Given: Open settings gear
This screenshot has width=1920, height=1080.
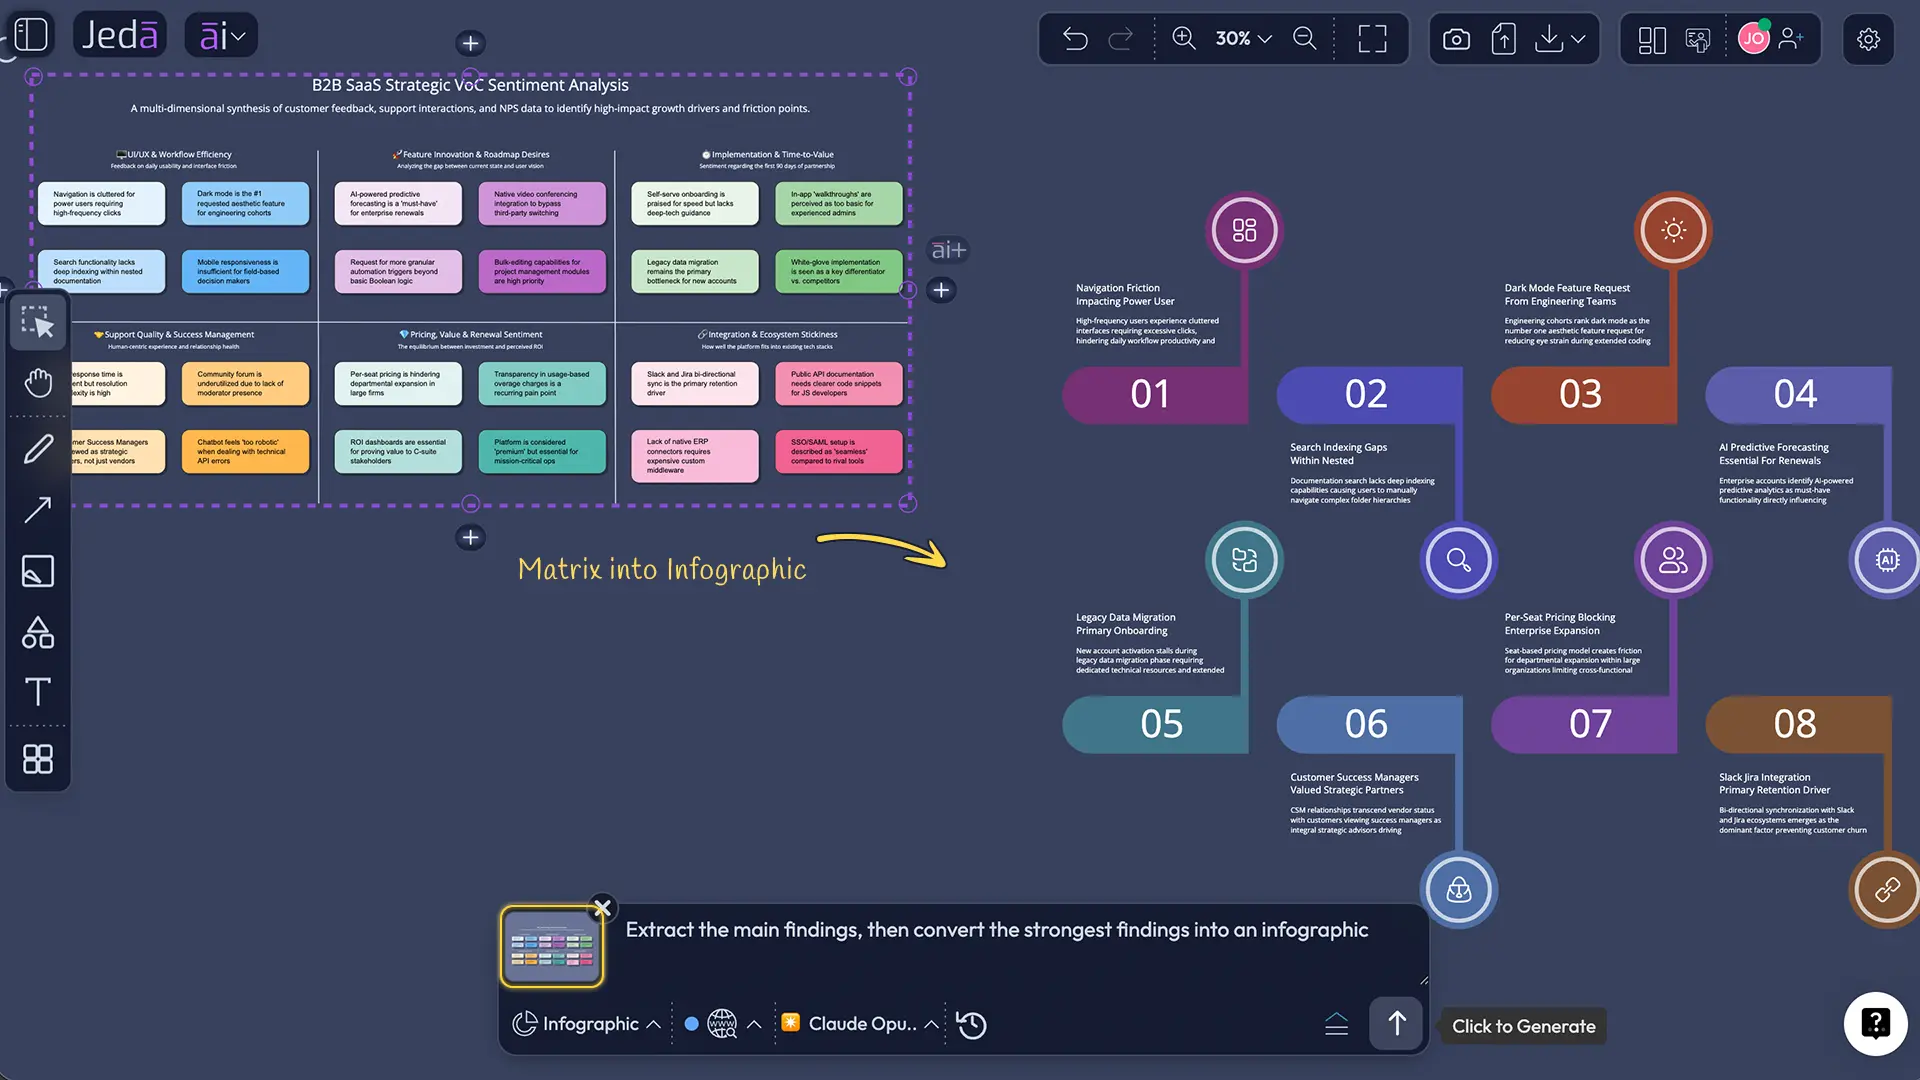Looking at the screenshot, I should pyautogui.click(x=1868, y=39).
